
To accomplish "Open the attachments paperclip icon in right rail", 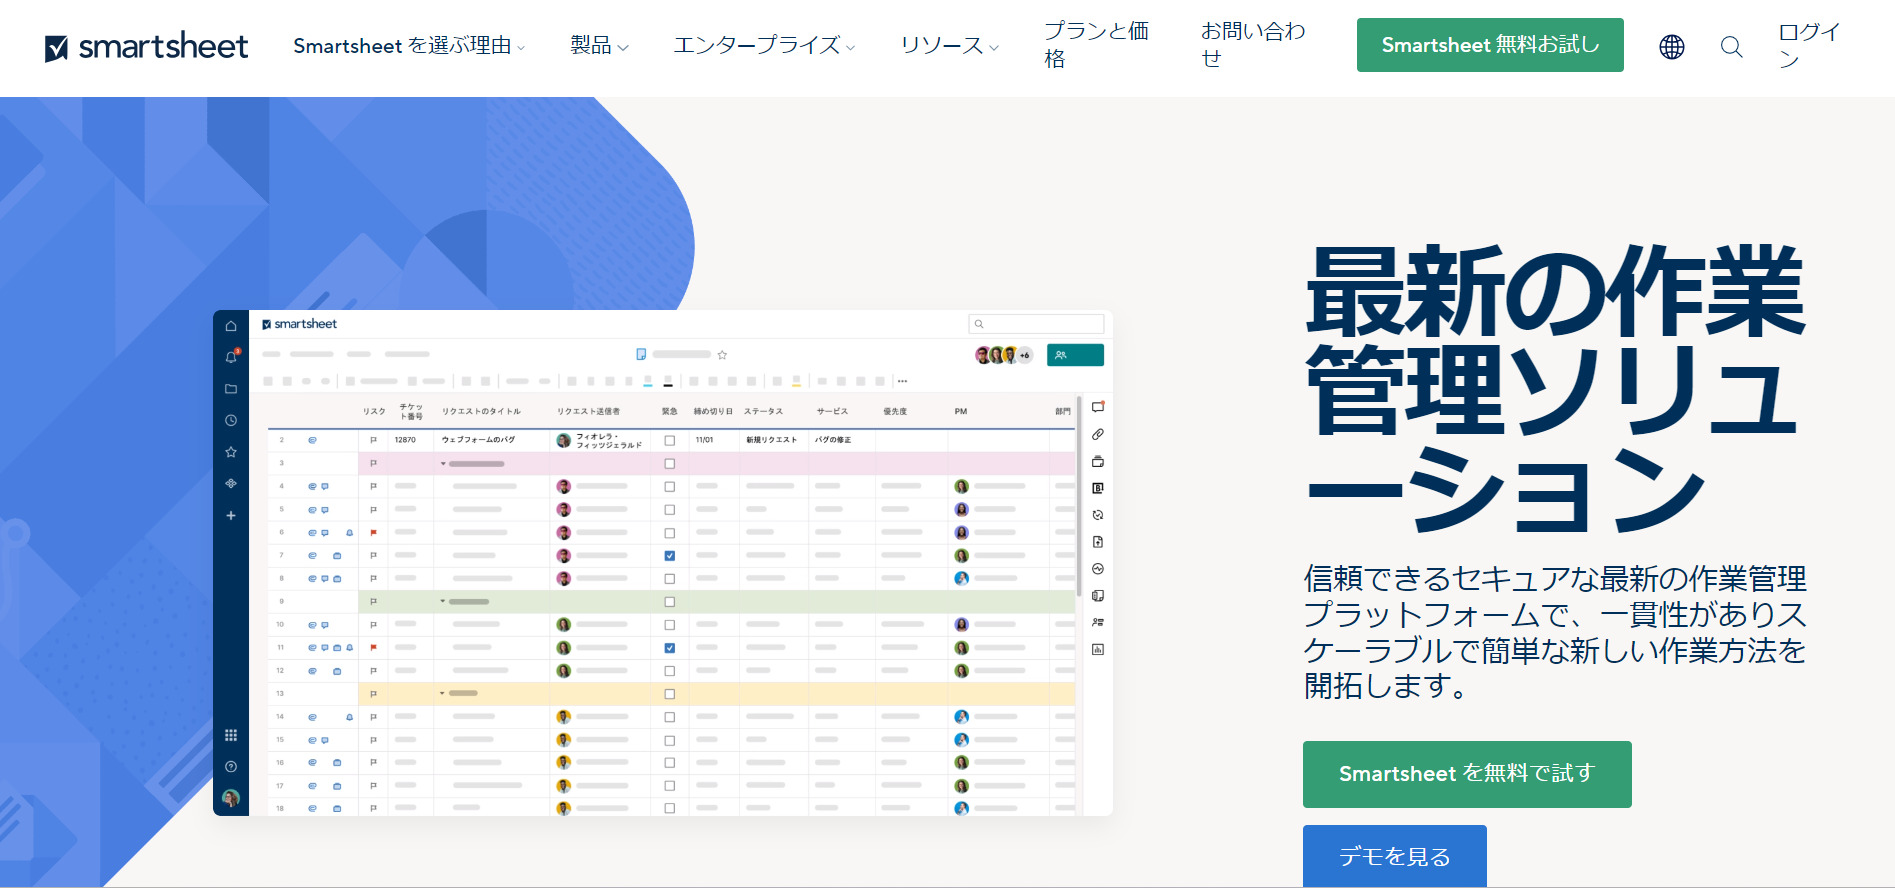I will [x=1098, y=434].
